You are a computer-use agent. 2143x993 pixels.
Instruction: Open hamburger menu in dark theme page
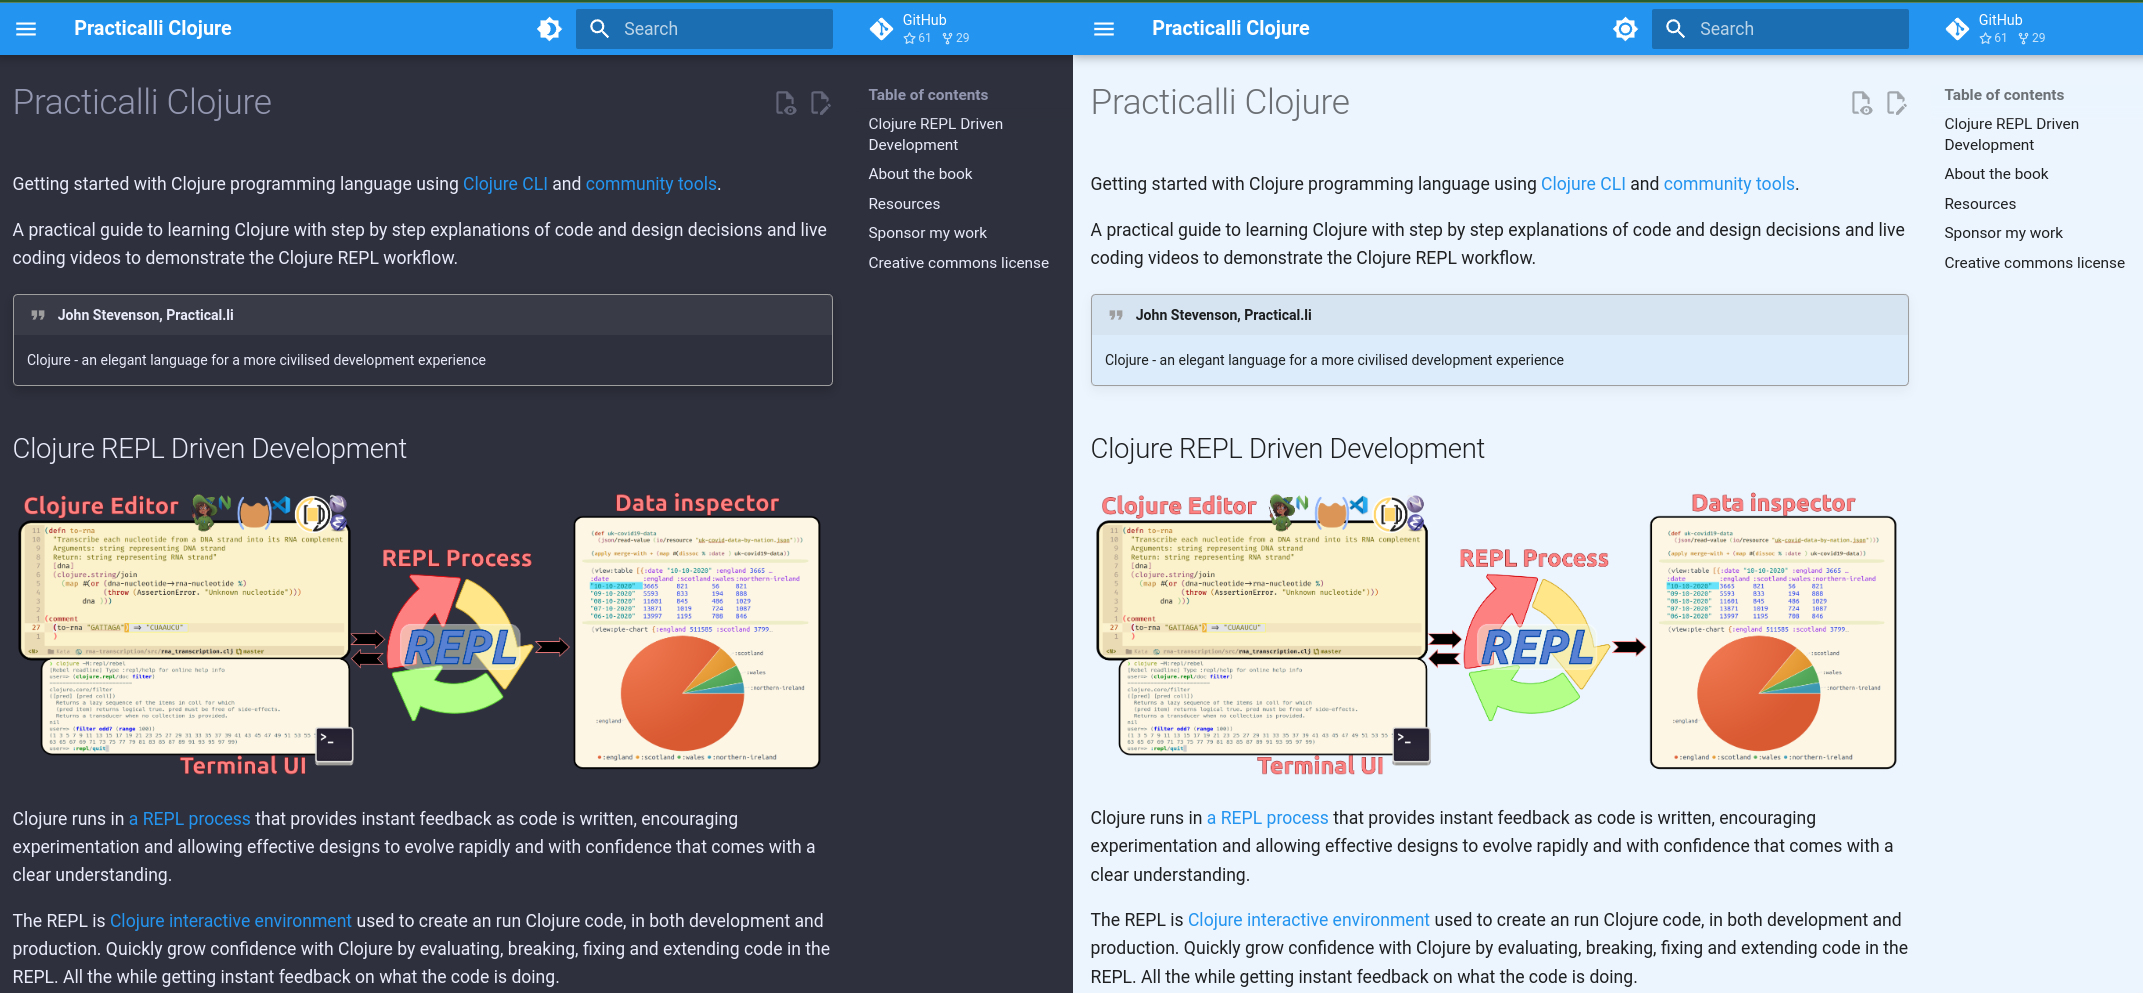[x=26, y=29]
